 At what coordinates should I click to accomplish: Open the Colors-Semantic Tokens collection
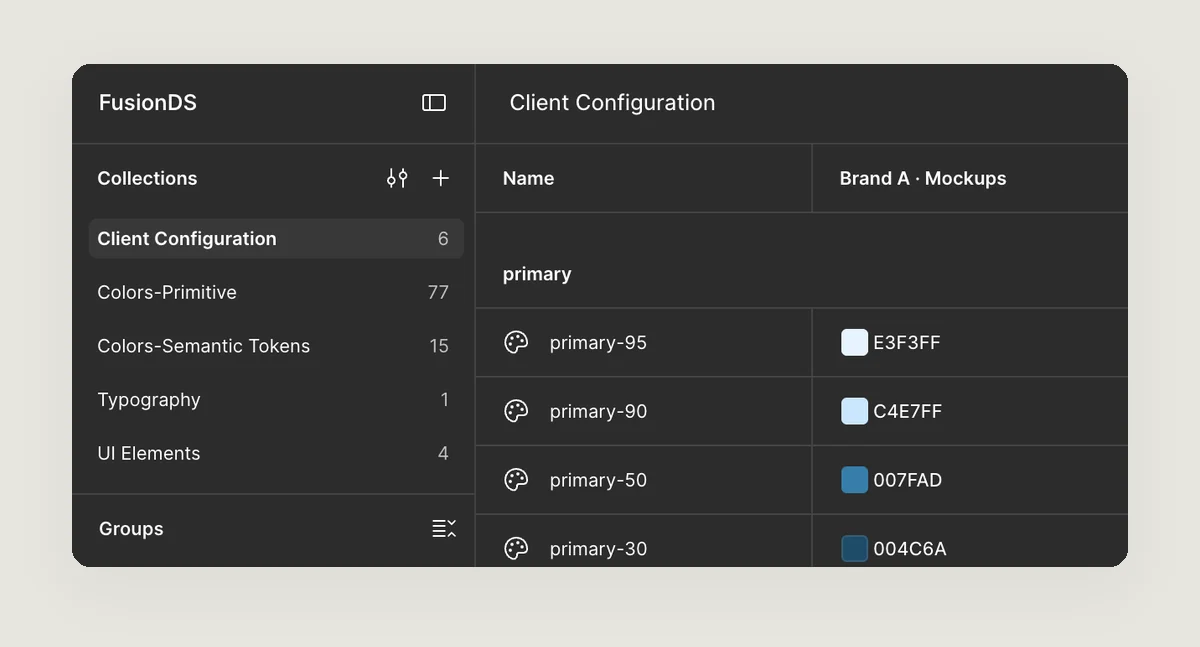pyautogui.click(x=276, y=346)
